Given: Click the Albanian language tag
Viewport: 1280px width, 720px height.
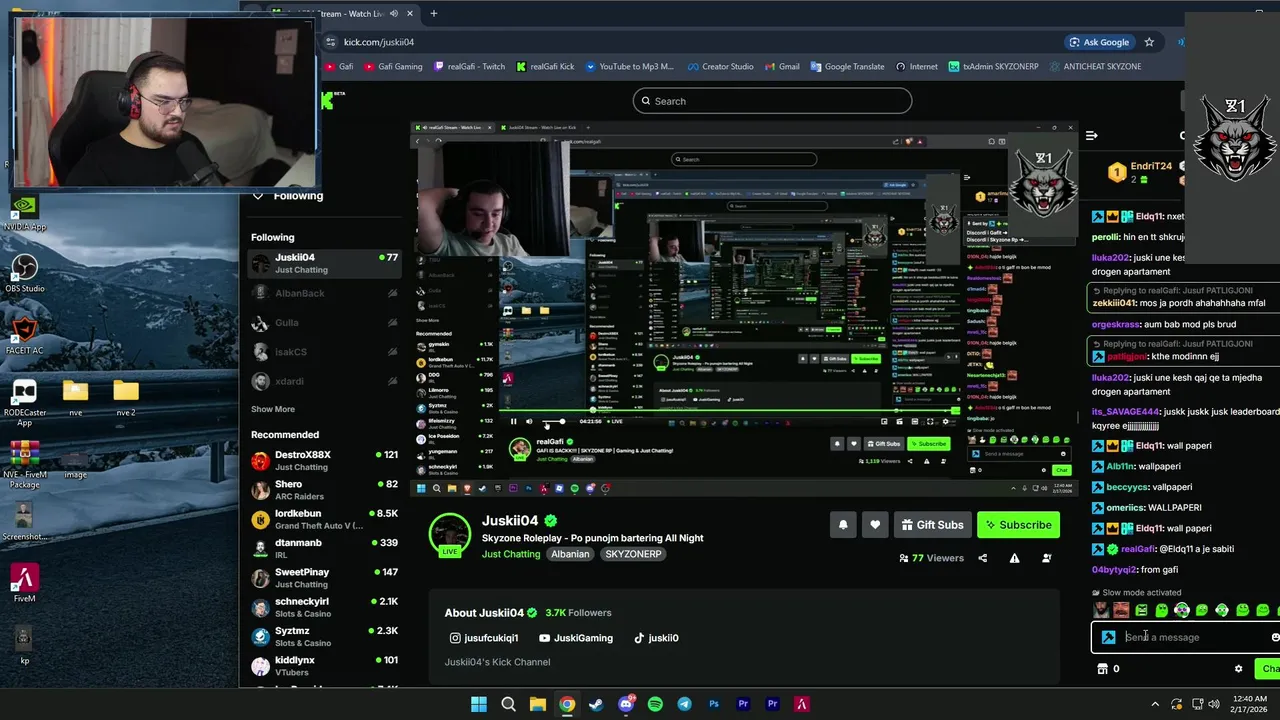Looking at the screenshot, I should [x=570, y=554].
